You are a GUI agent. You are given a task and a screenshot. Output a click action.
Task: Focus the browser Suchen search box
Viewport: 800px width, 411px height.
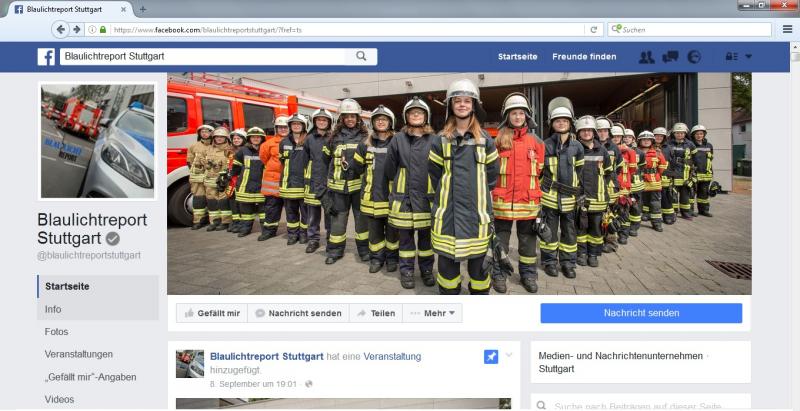click(690, 30)
